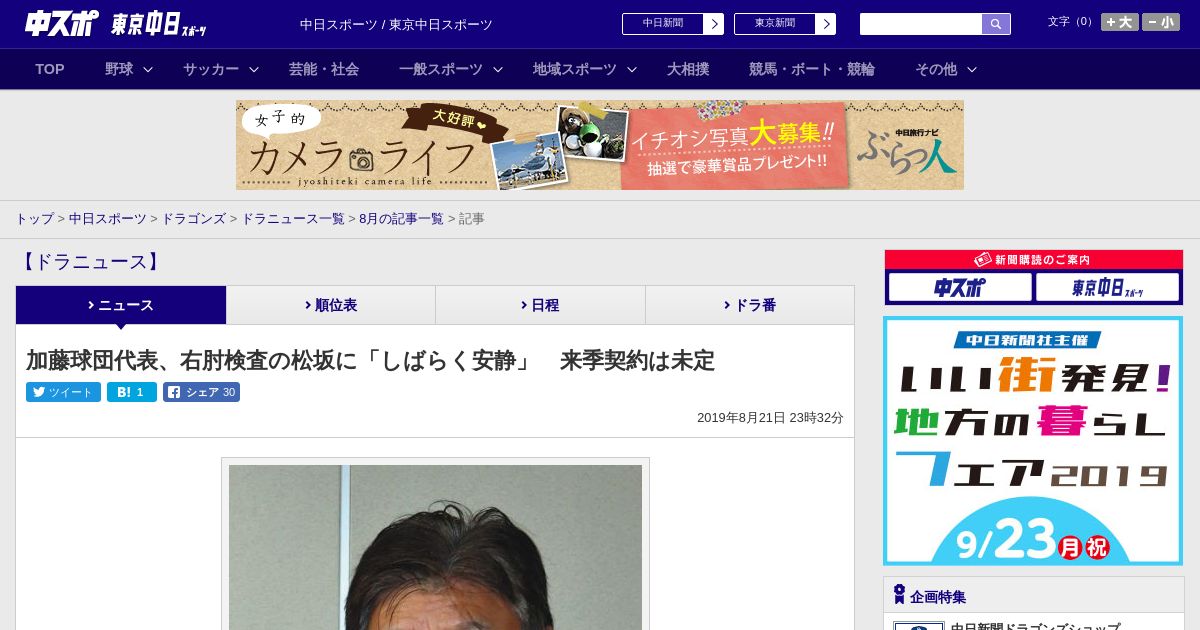Select the 順位表 tab
This screenshot has width=1200, height=630.
coord(331,305)
